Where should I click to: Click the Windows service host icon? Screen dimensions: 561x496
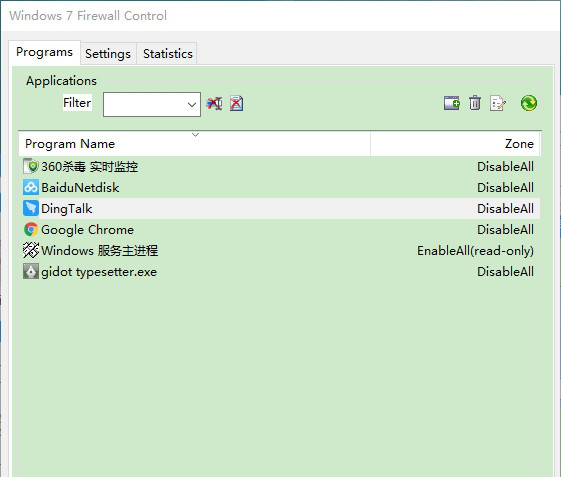(x=31, y=250)
